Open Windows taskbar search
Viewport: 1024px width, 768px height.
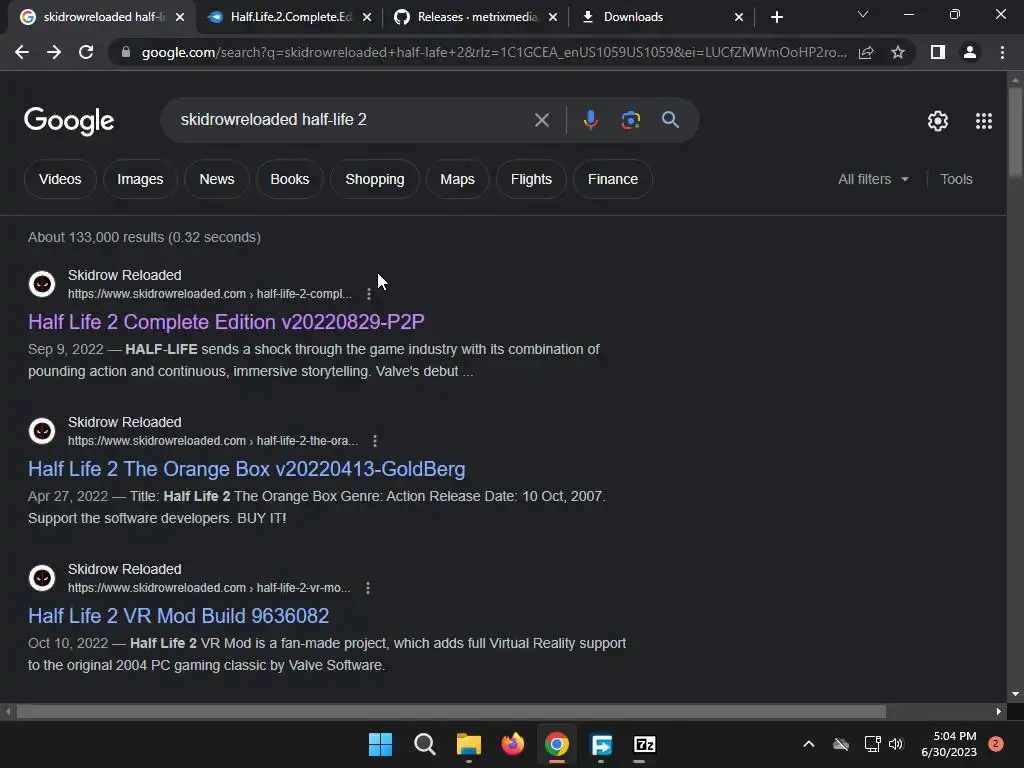coord(424,744)
